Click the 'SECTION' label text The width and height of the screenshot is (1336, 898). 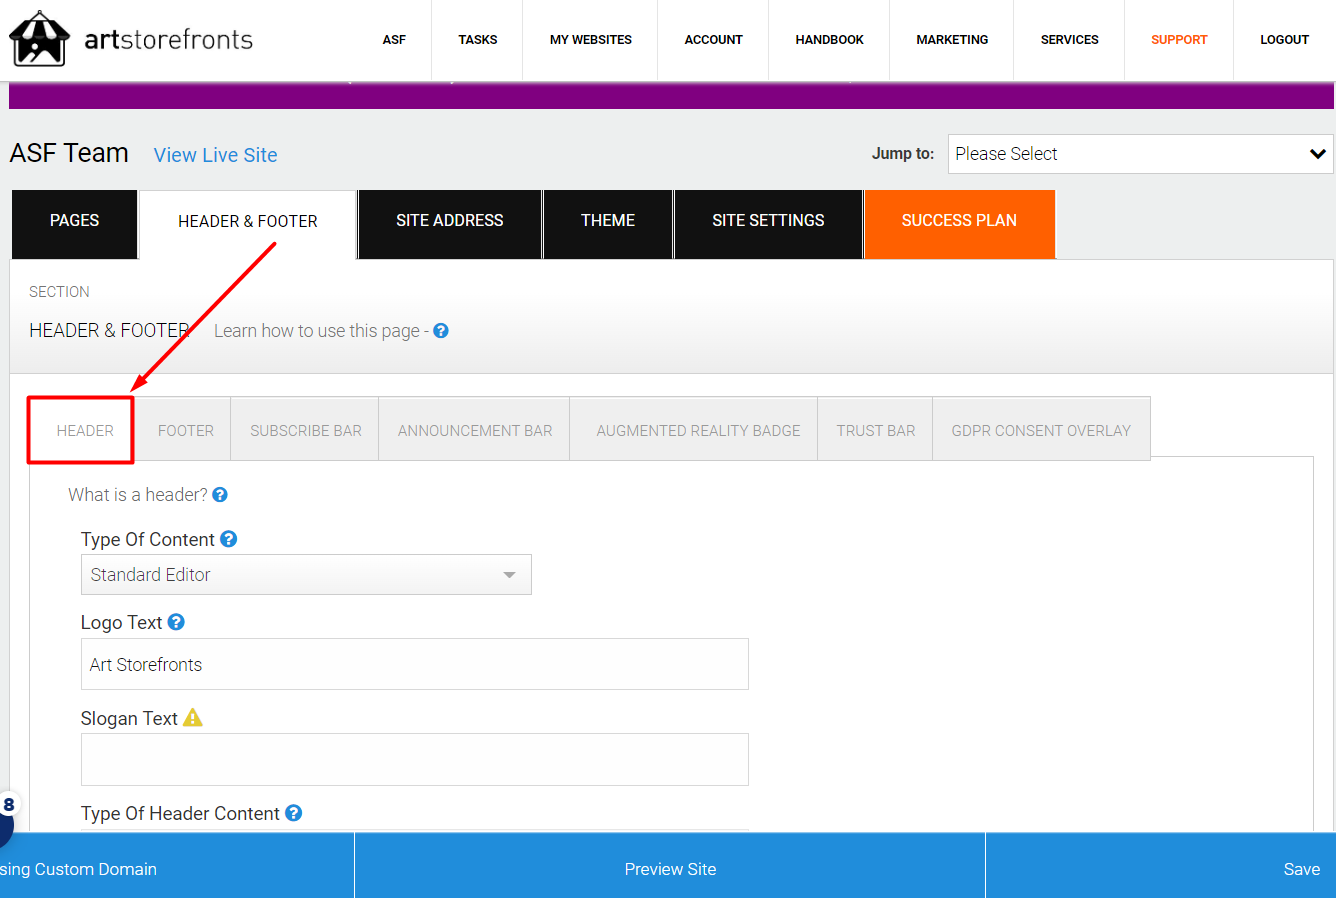tap(59, 292)
